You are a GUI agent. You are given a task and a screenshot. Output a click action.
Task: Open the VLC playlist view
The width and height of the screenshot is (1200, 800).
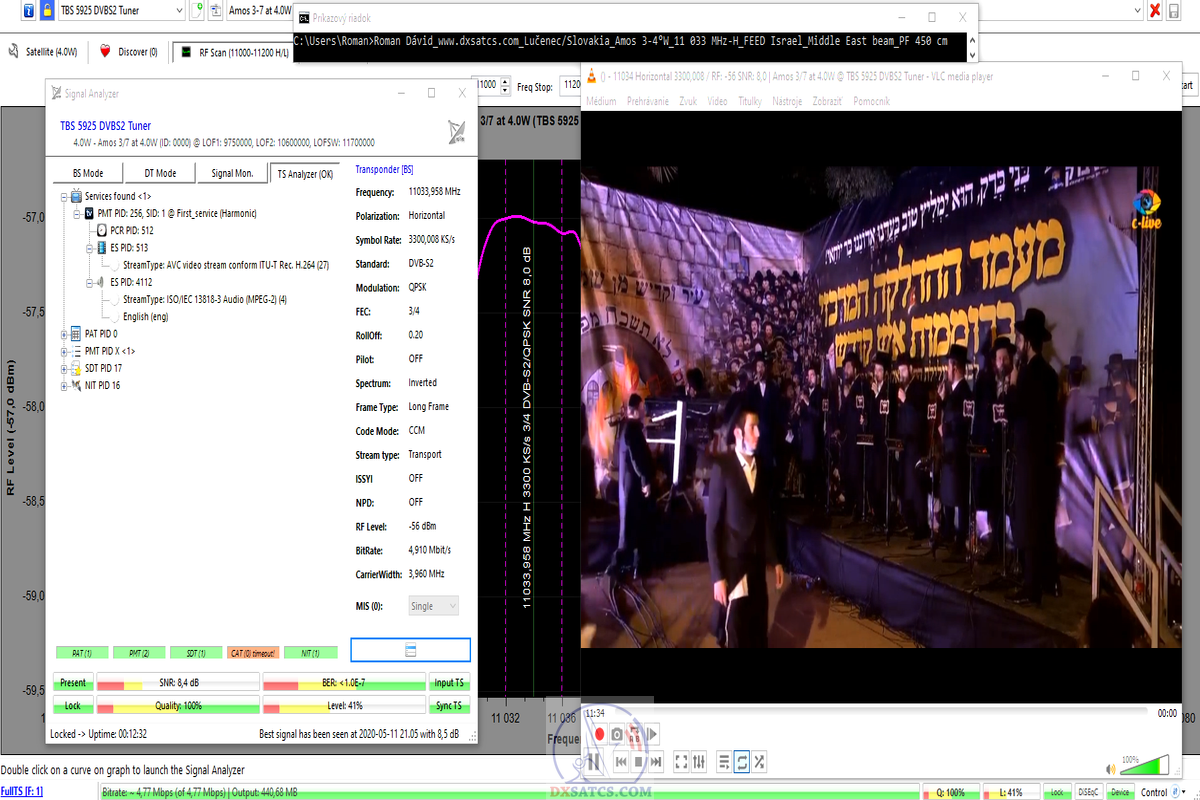click(724, 762)
